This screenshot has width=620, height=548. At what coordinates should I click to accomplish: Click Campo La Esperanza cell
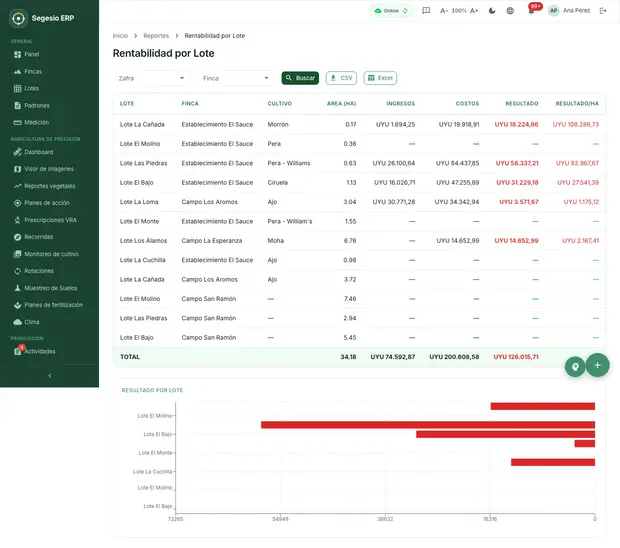pyautogui.click(x=212, y=241)
